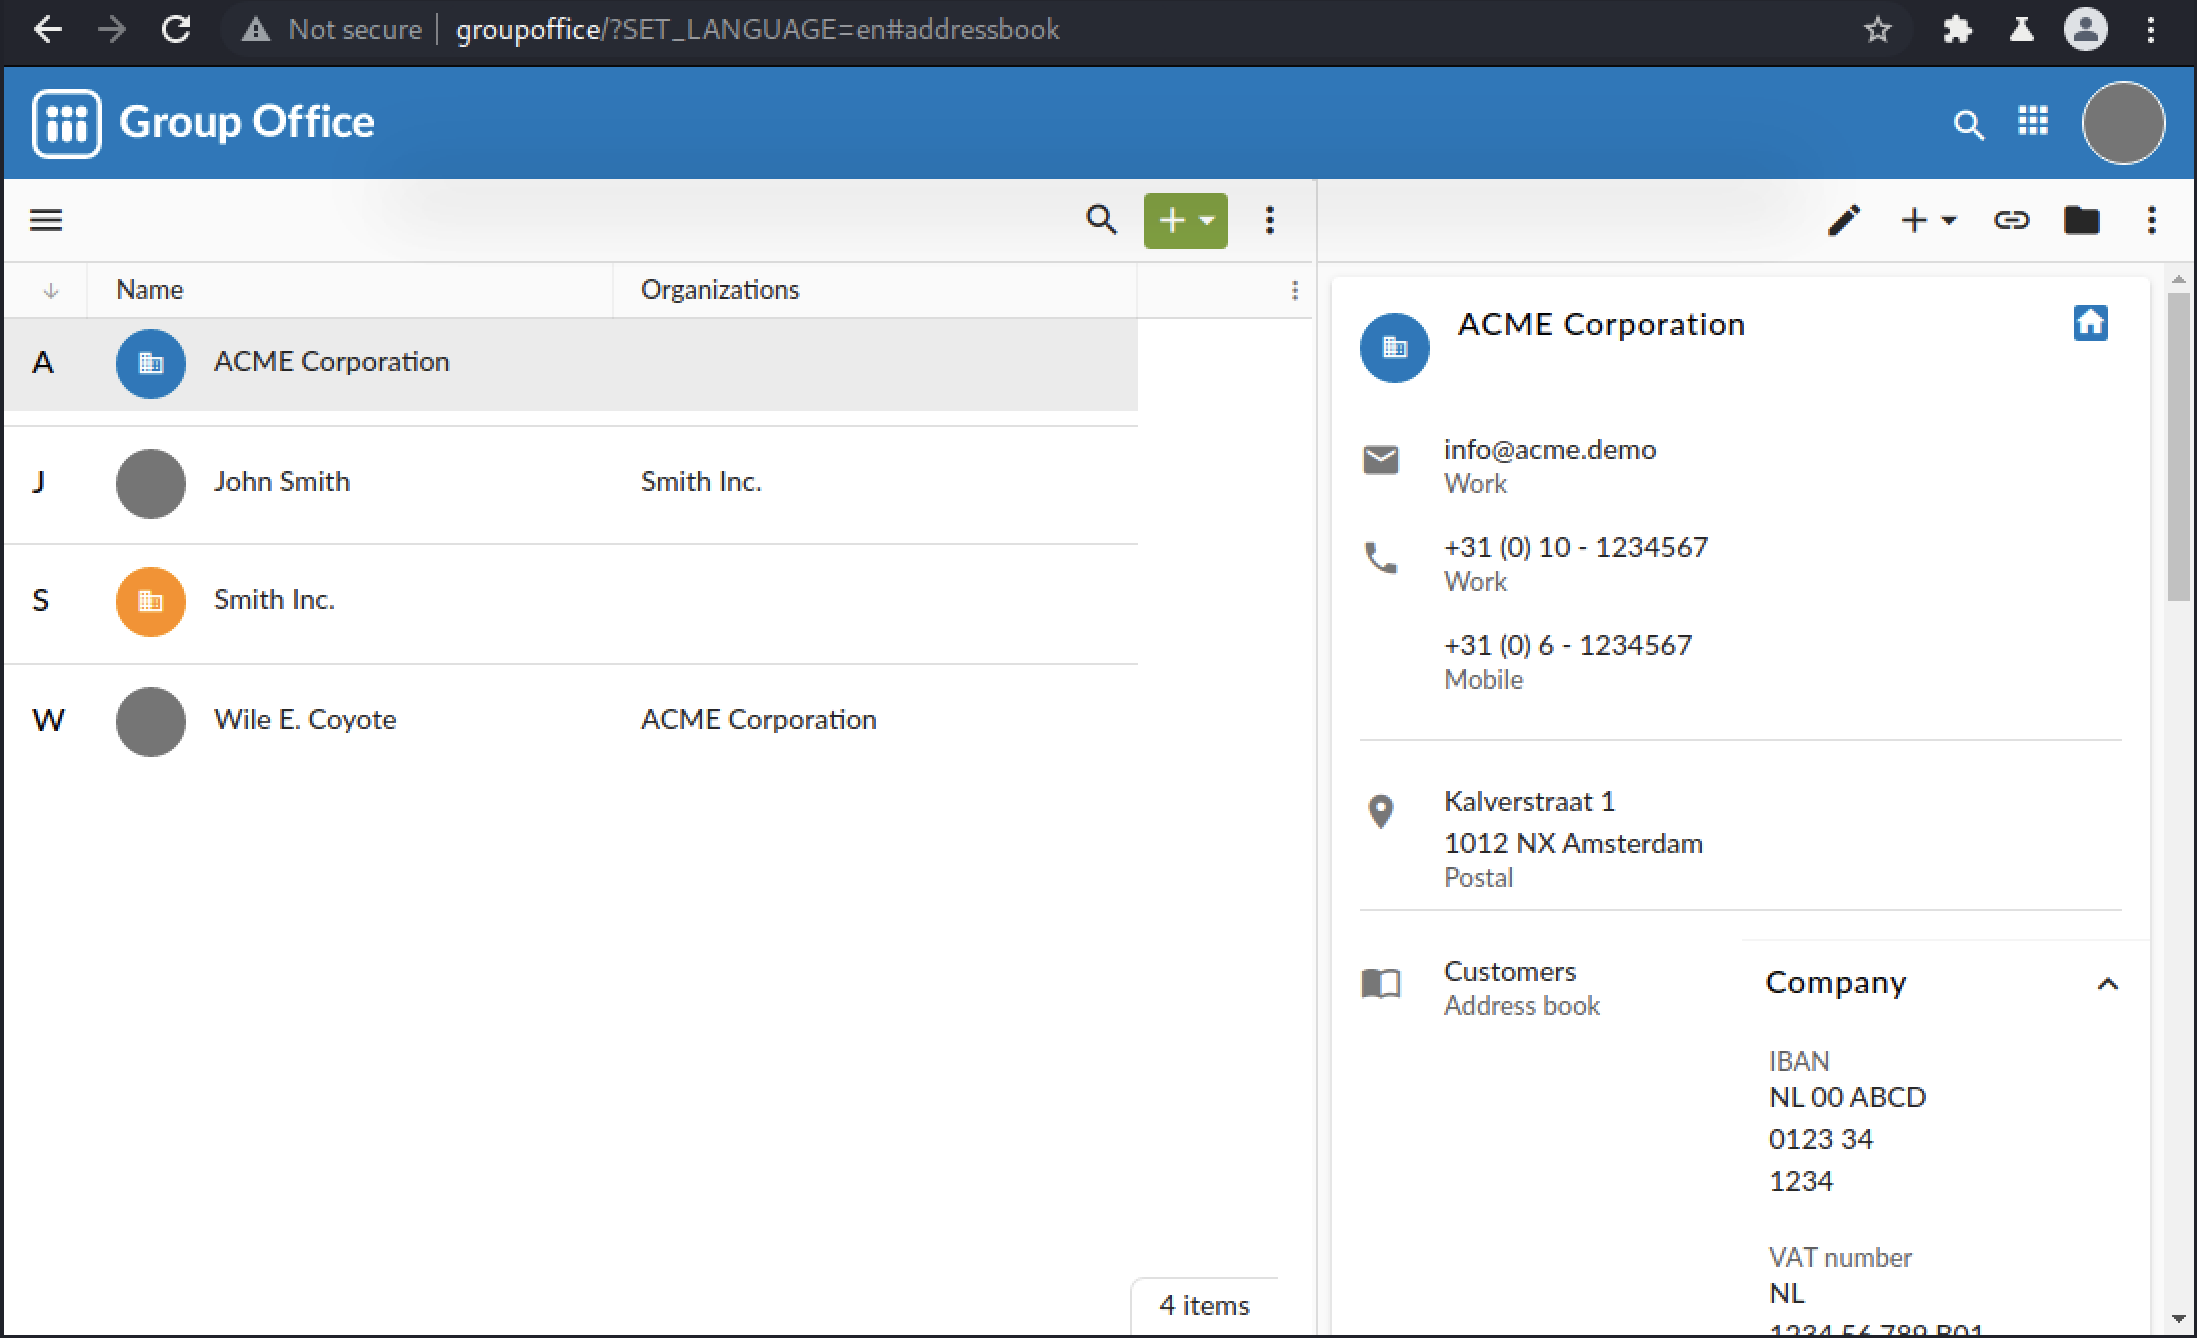Image resolution: width=2197 pixels, height=1338 pixels.
Task: Open Kalverstraat 1 address
Action: pyautogui.click(x=1529, y=802)
